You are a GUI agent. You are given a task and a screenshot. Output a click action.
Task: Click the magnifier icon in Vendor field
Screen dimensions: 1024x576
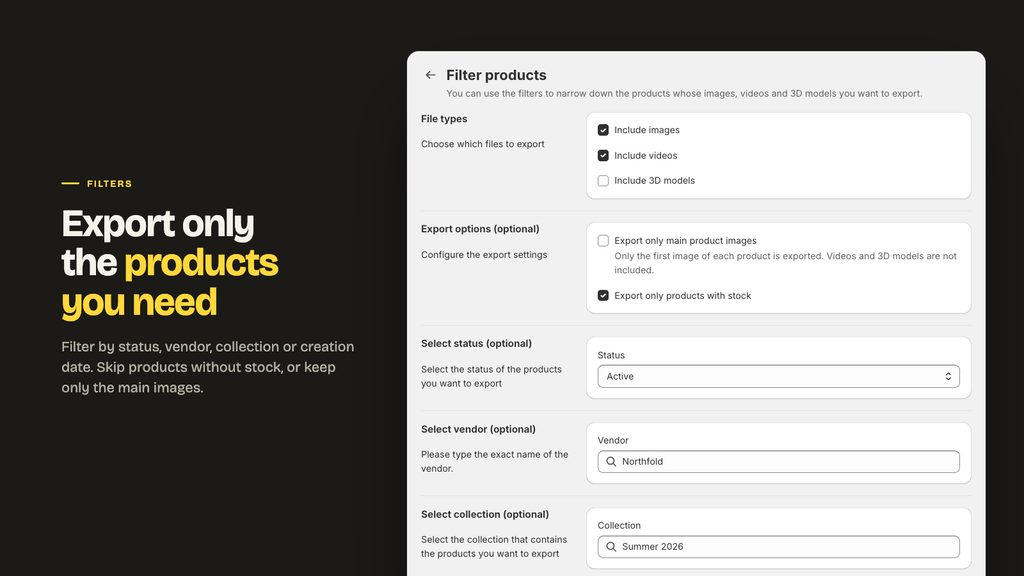611,462
